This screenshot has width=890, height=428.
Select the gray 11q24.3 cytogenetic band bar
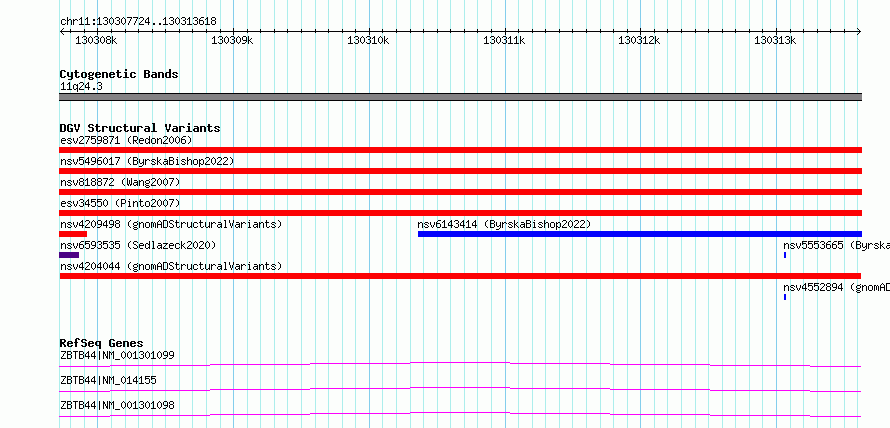[460, 97]
